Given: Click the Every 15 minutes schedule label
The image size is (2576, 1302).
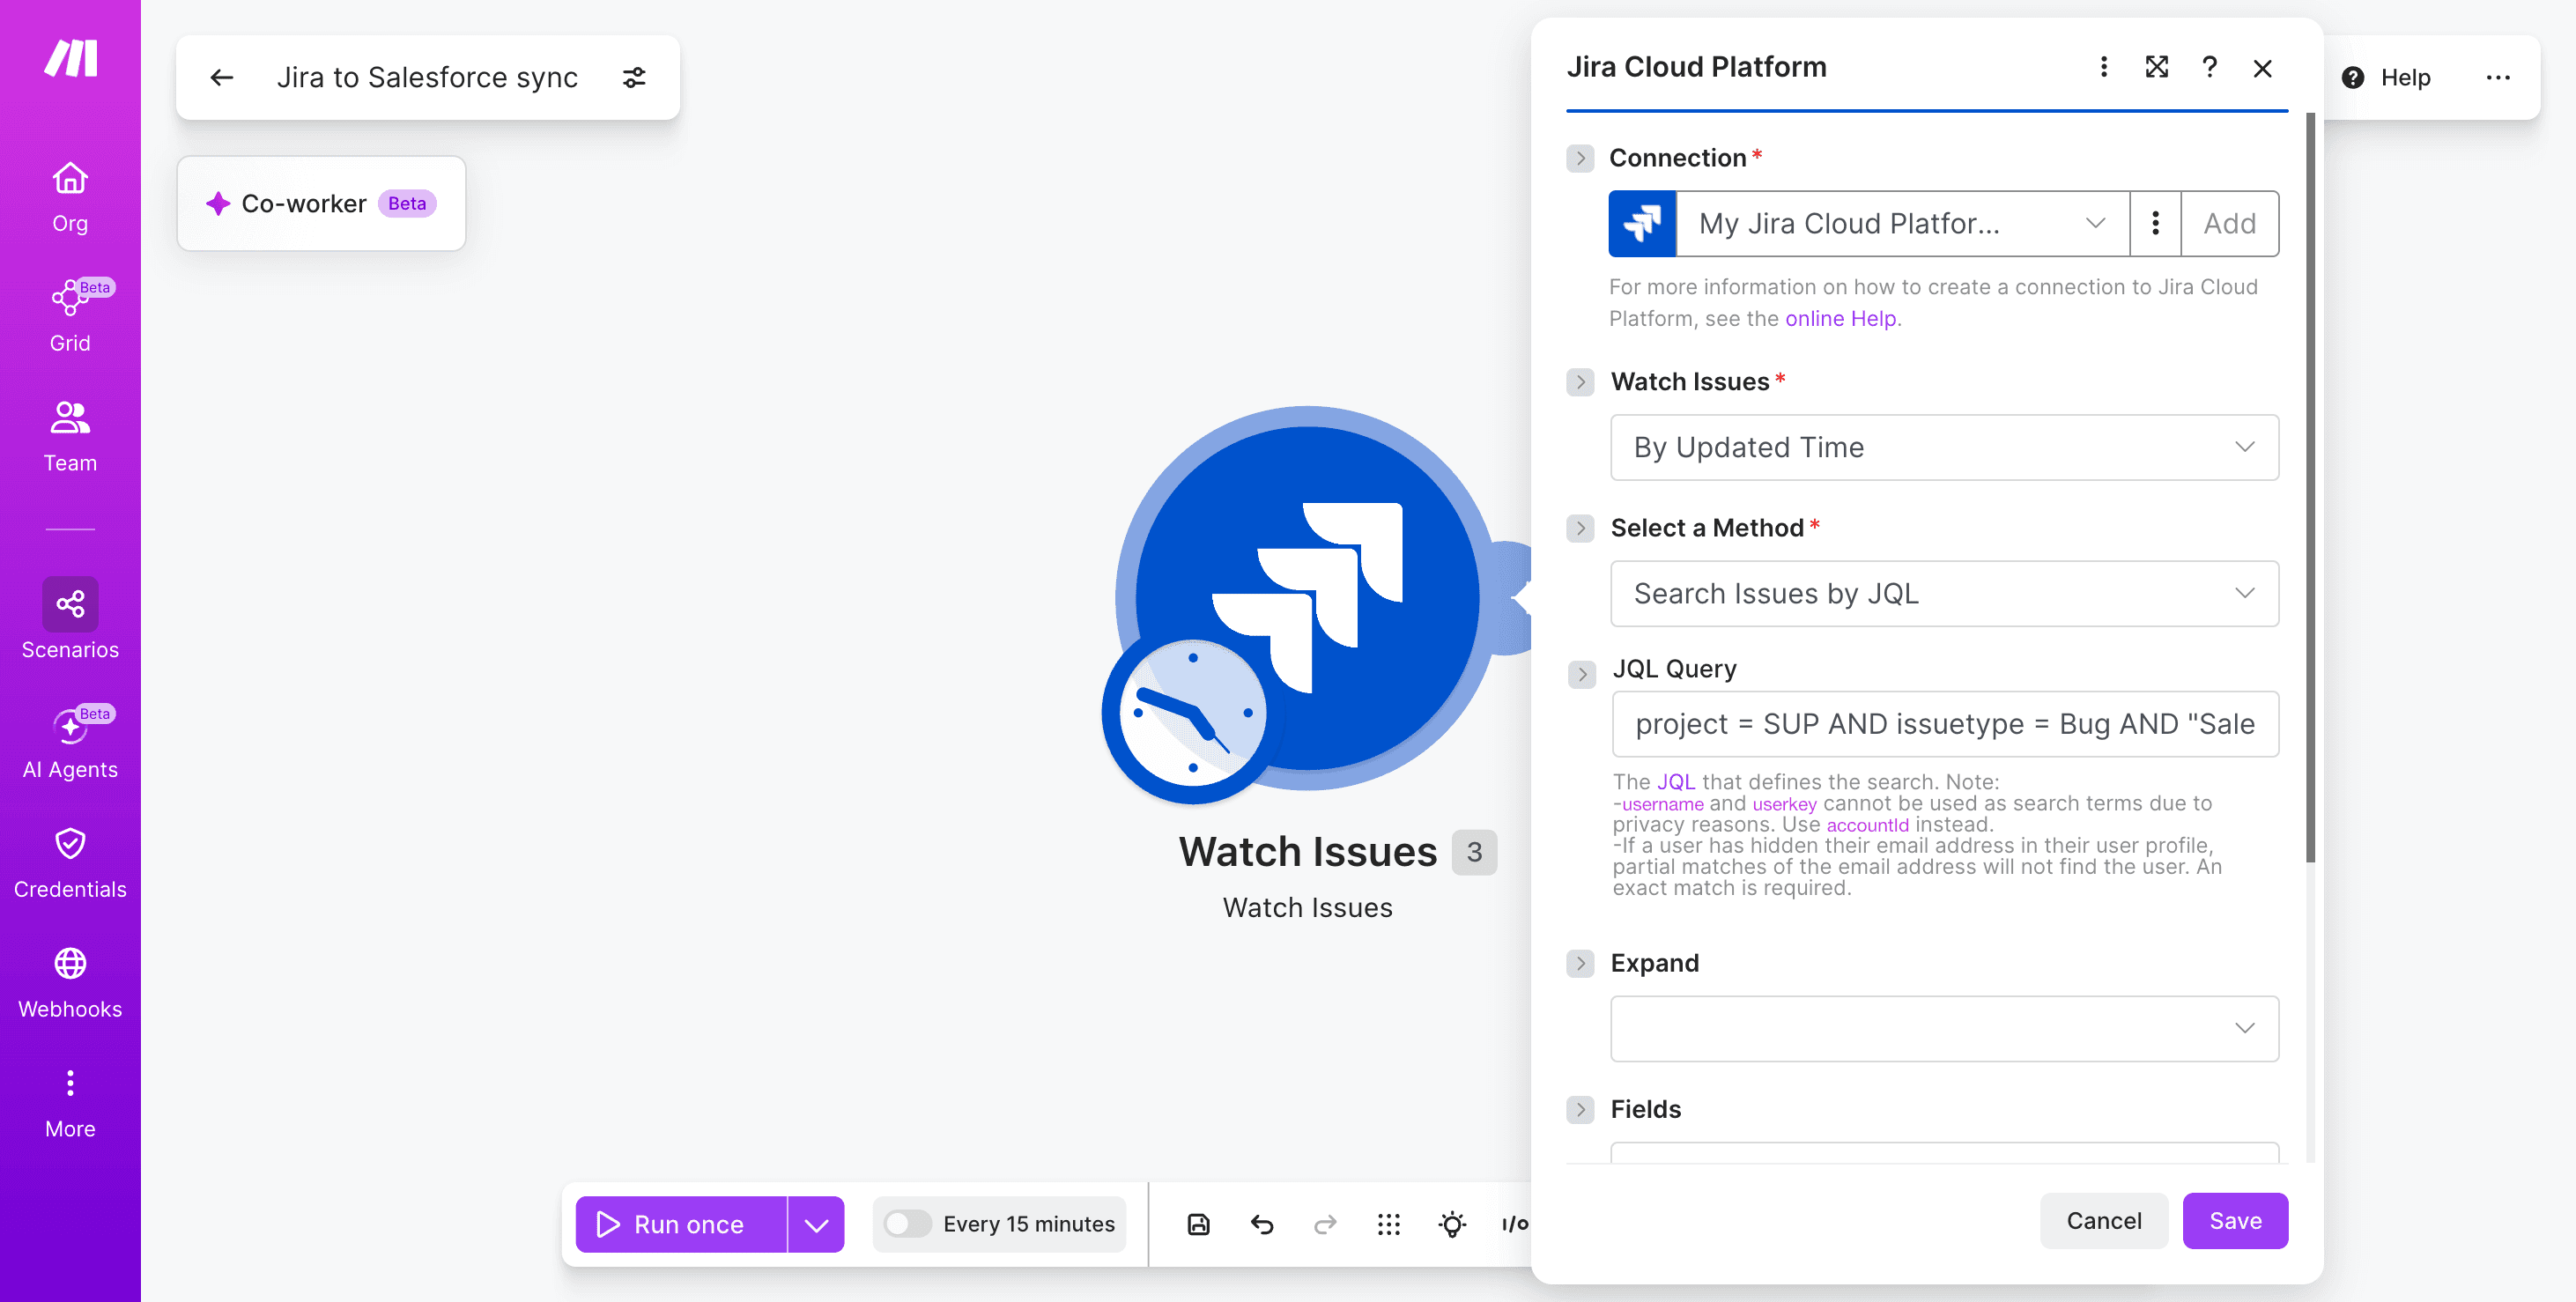Looking at the screenshot, I should click(1028, 1224).
